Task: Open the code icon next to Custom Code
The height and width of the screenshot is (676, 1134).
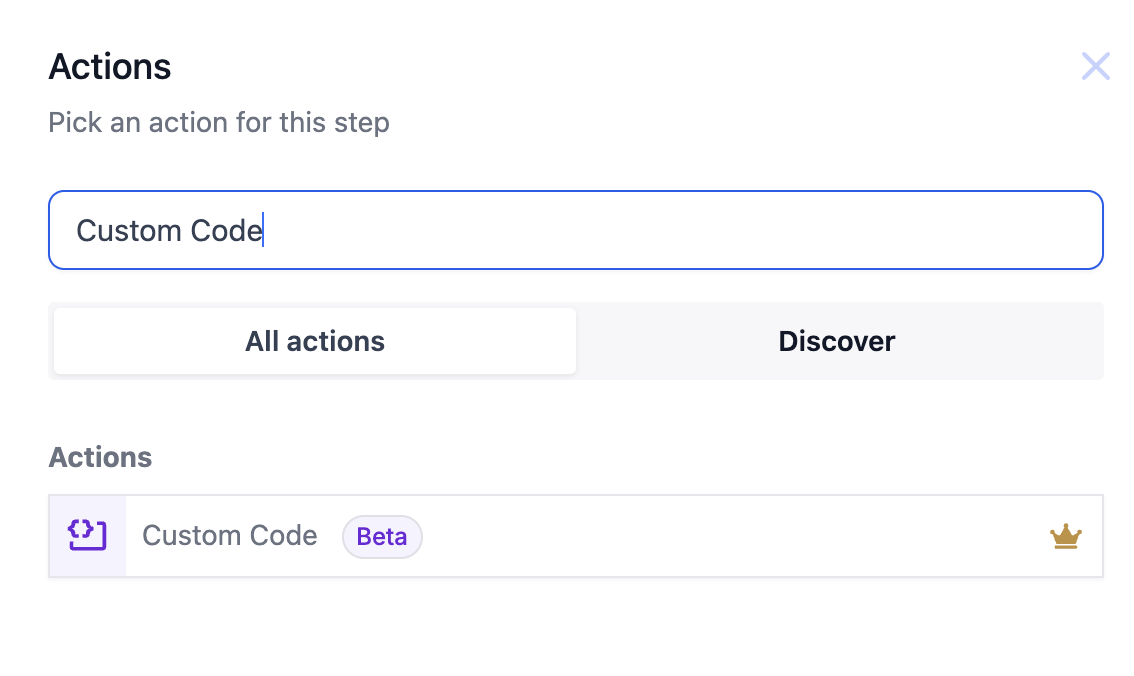Action: coord(87,536)
